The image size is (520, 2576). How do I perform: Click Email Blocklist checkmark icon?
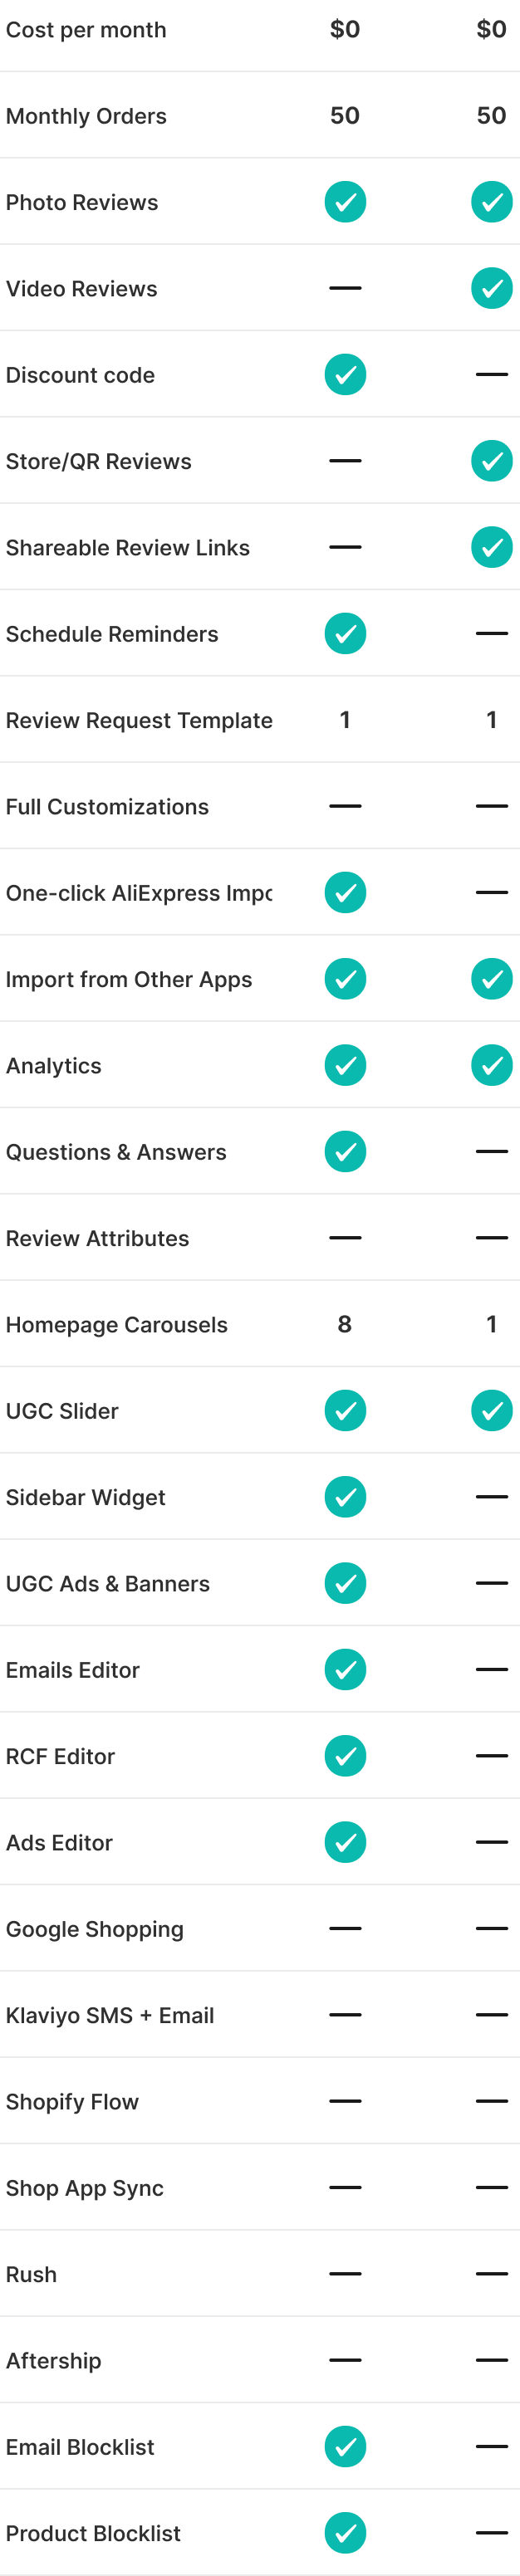point(345,2447)
